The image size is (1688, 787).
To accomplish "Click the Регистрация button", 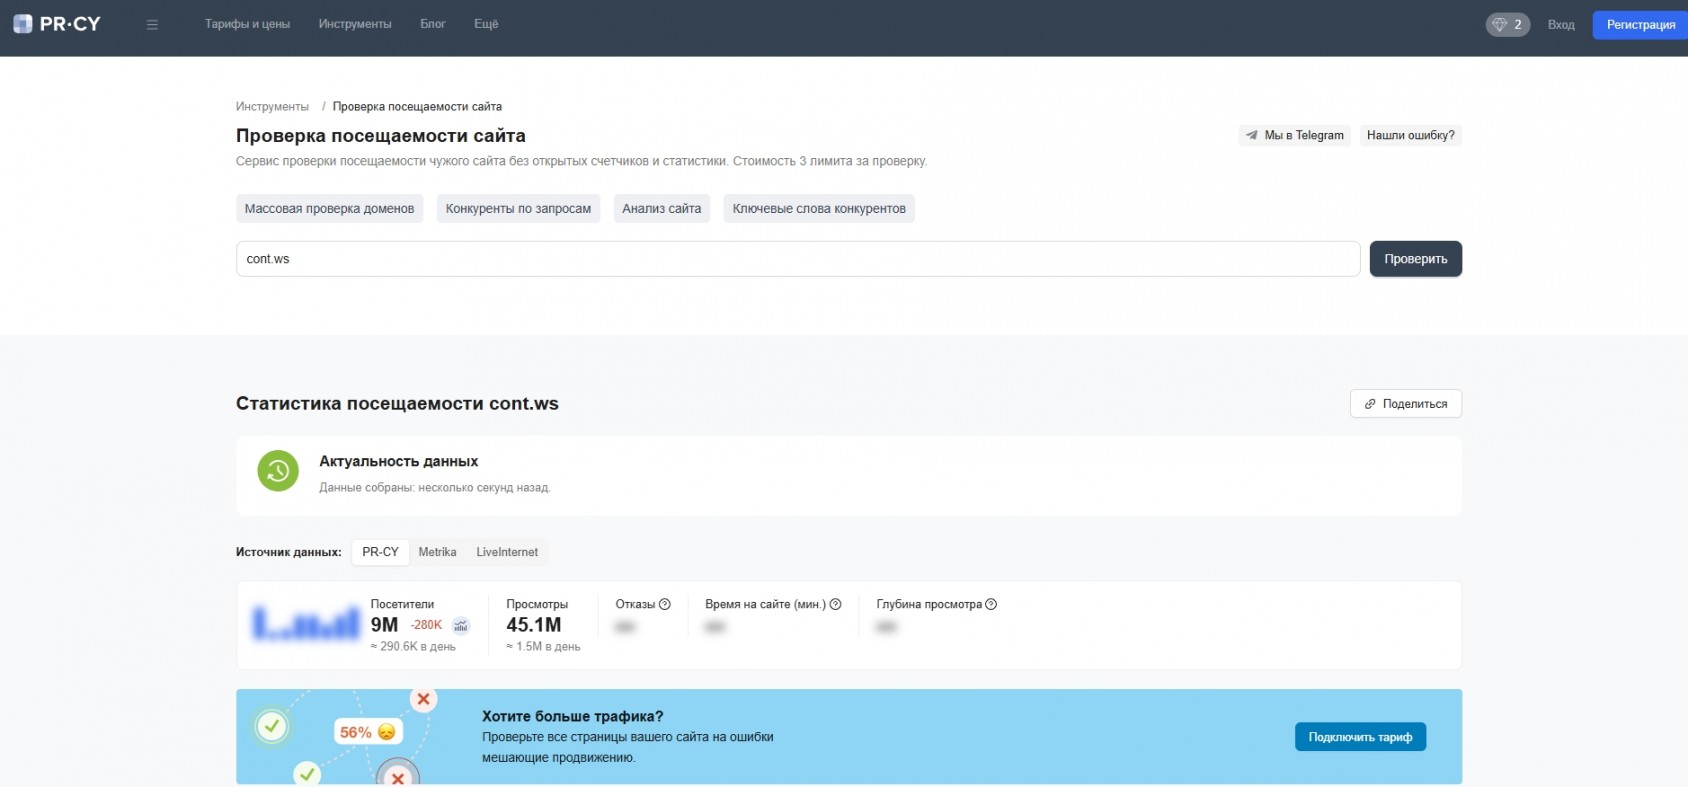I will click(x=1640, y=25).
